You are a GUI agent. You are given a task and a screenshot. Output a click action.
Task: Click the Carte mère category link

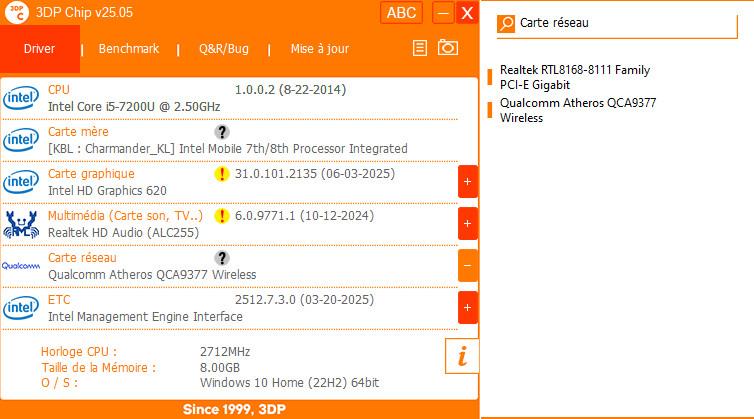click(78, 132)
